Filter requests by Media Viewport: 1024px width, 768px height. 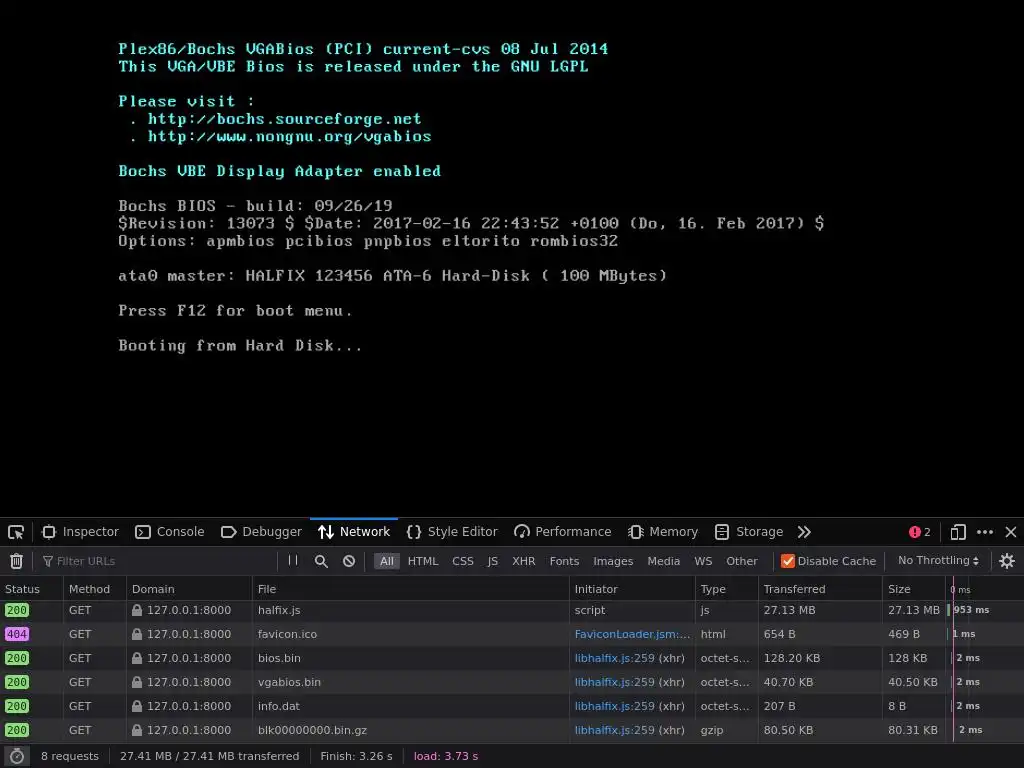(x=664, y=561)
